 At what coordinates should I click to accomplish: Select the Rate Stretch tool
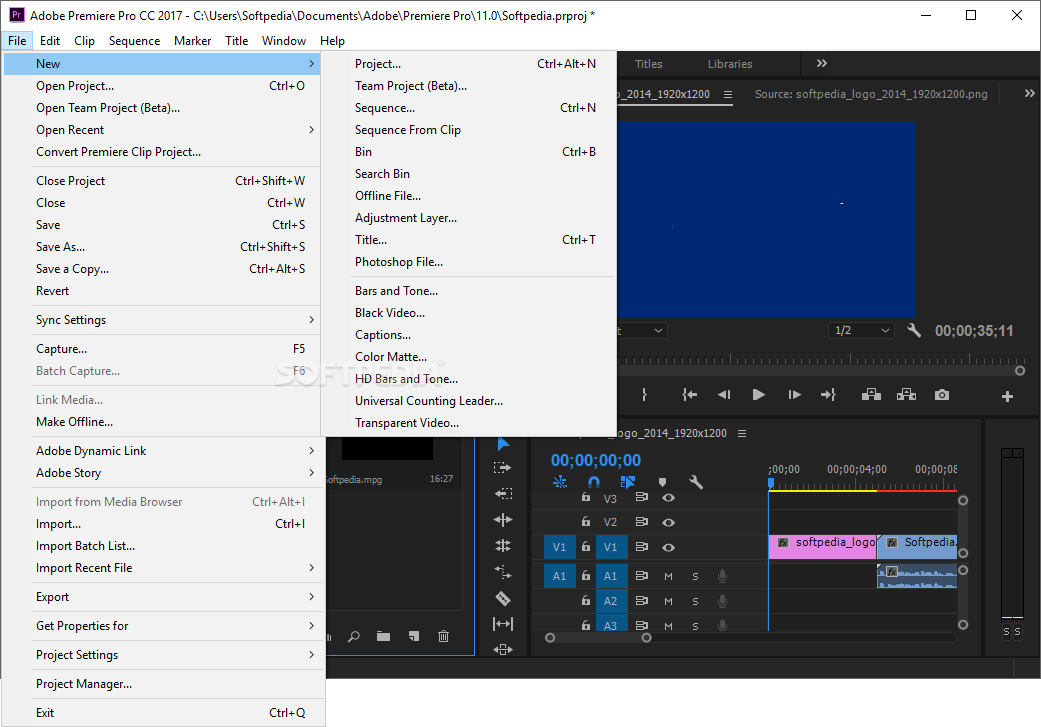coord(503,572)
